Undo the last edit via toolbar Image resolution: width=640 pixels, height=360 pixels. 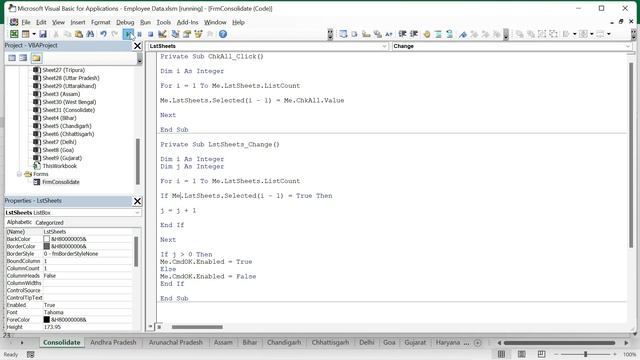point(104,34)
